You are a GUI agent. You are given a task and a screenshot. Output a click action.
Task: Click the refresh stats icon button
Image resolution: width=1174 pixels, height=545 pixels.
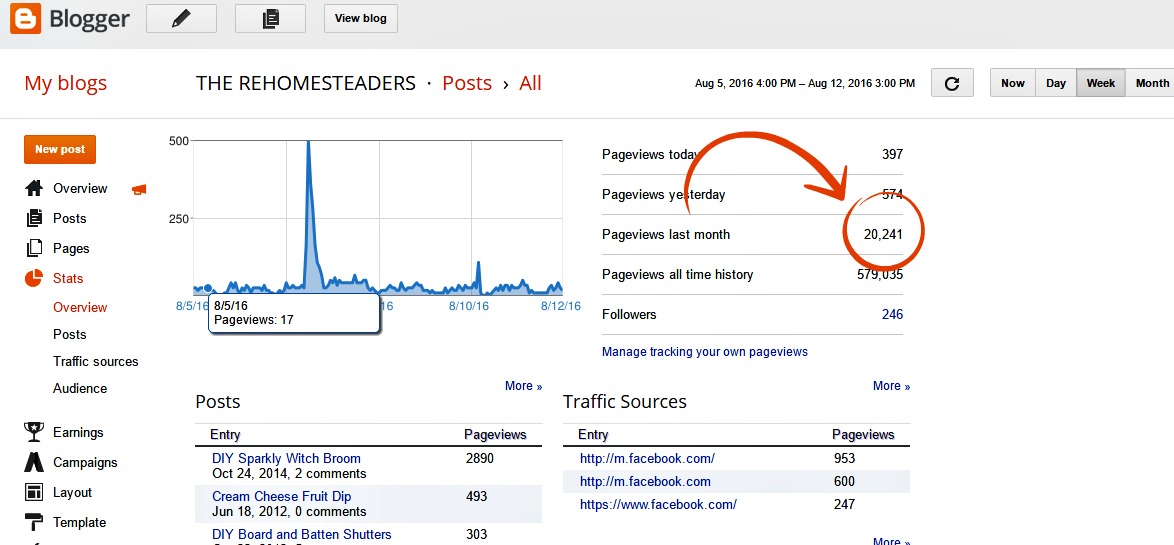coord(952,83)
